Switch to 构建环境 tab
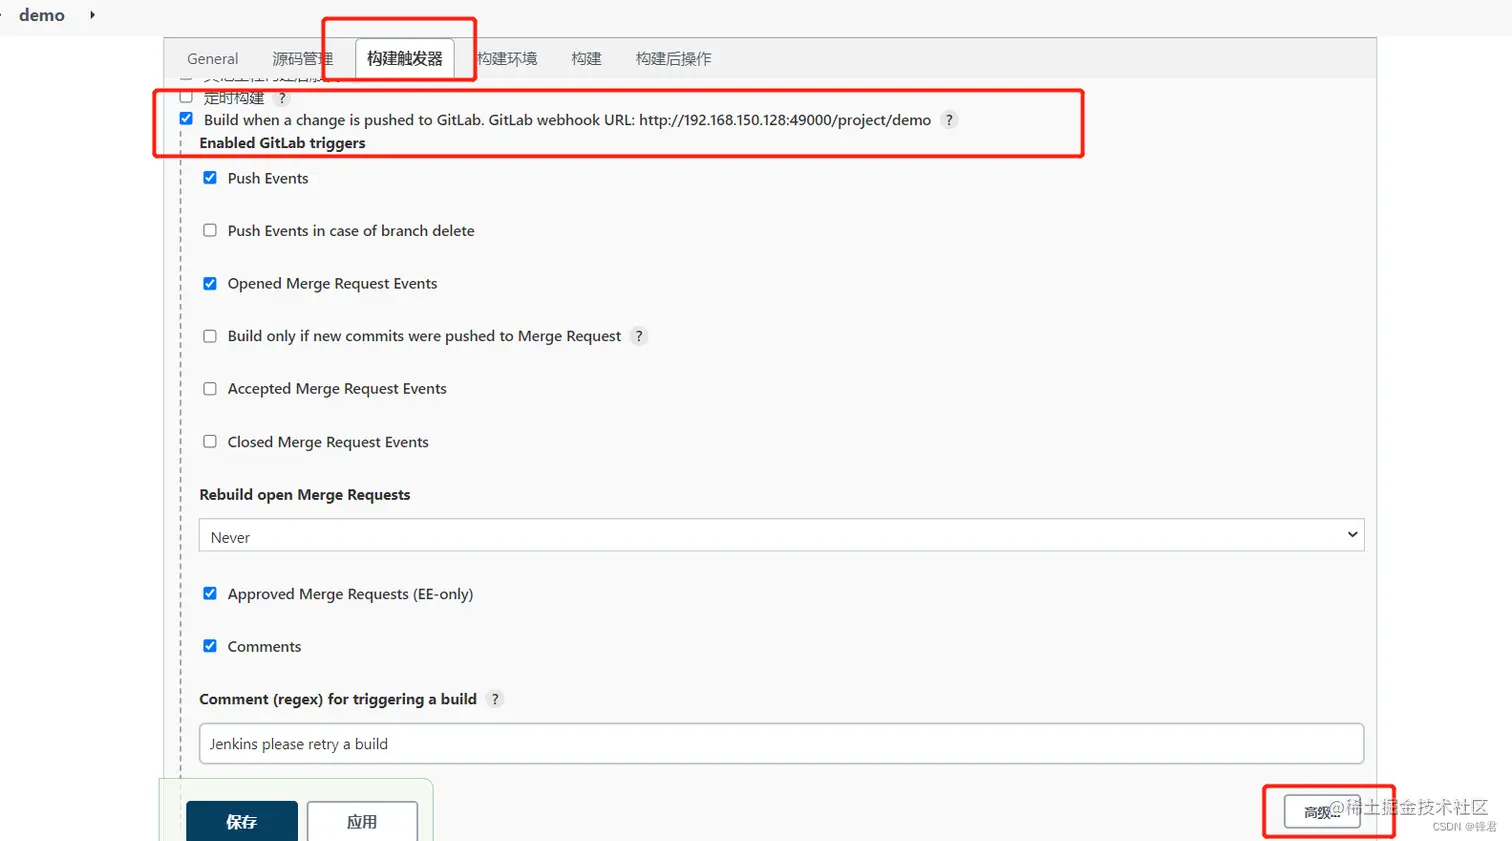The width and height of the screenshot is (1512, 841). coord(507,59)
